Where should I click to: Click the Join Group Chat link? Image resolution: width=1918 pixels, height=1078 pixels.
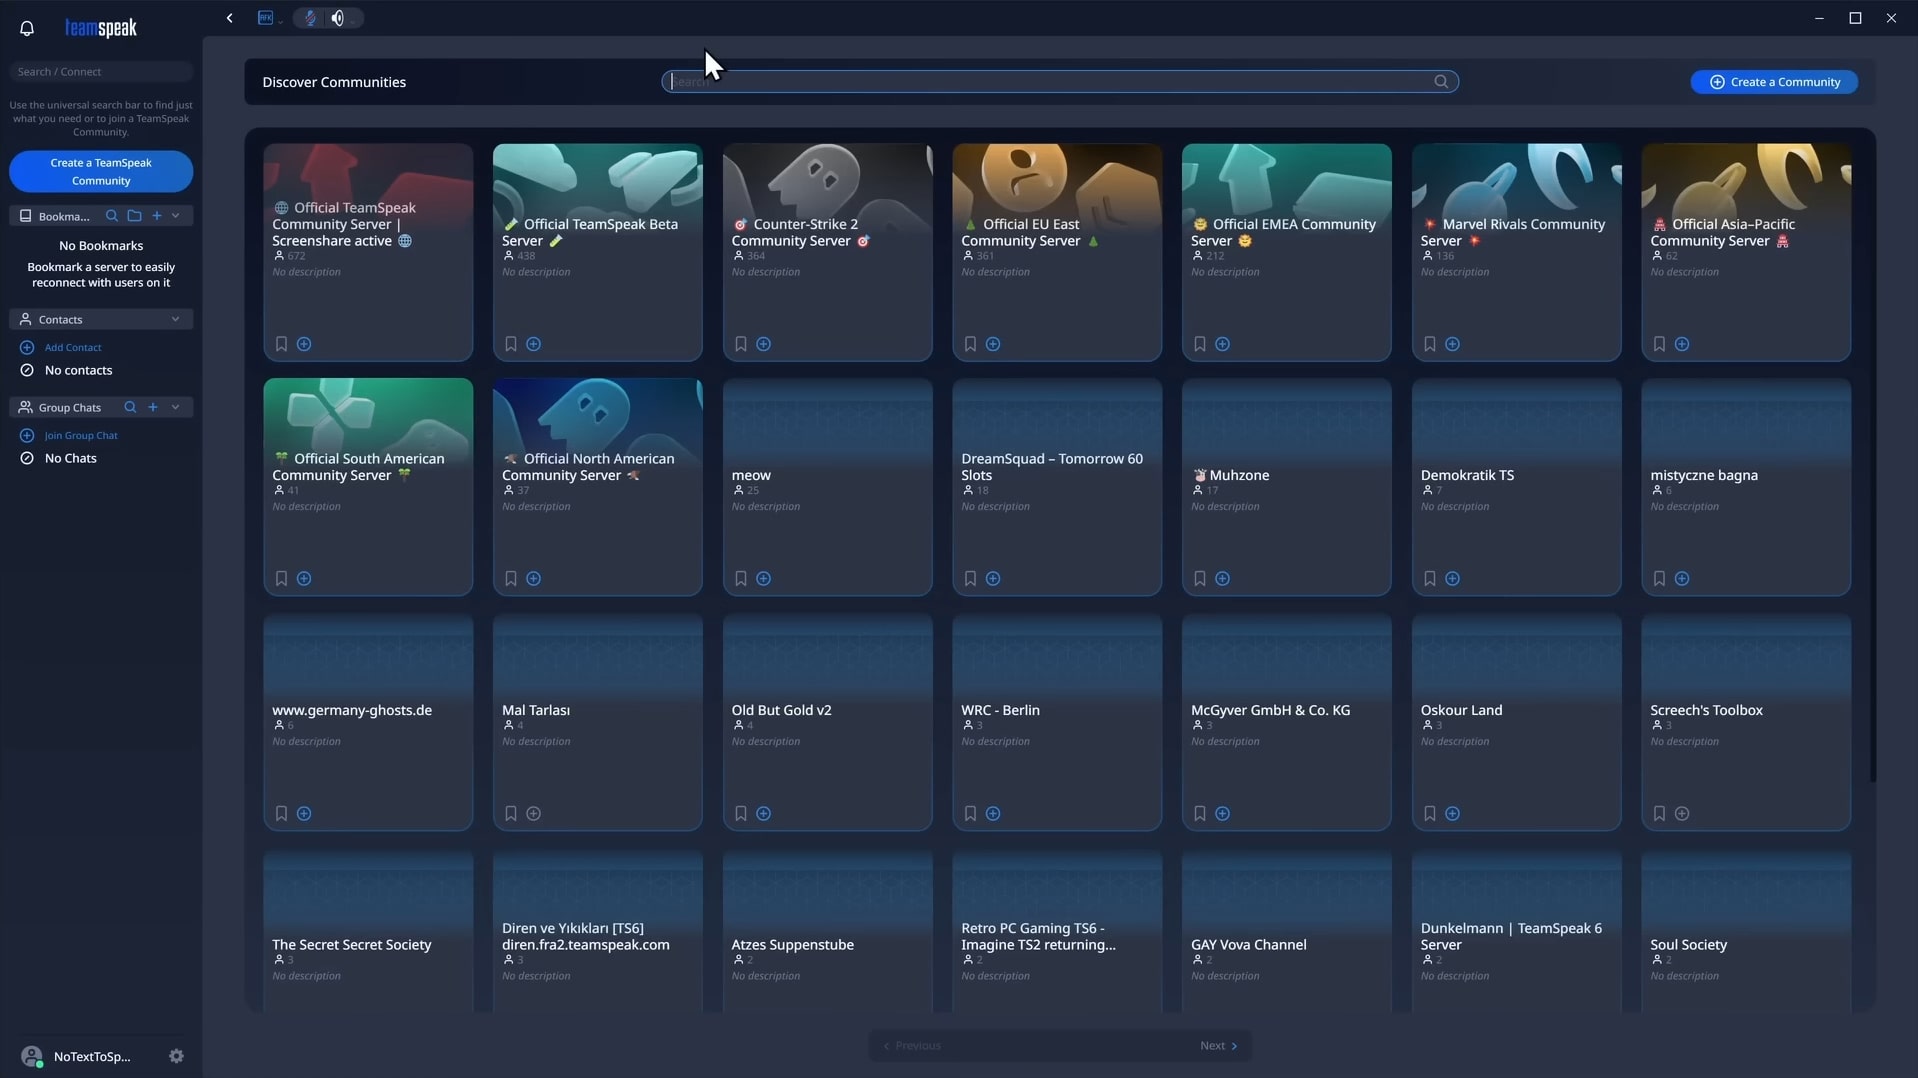point(81,436)
